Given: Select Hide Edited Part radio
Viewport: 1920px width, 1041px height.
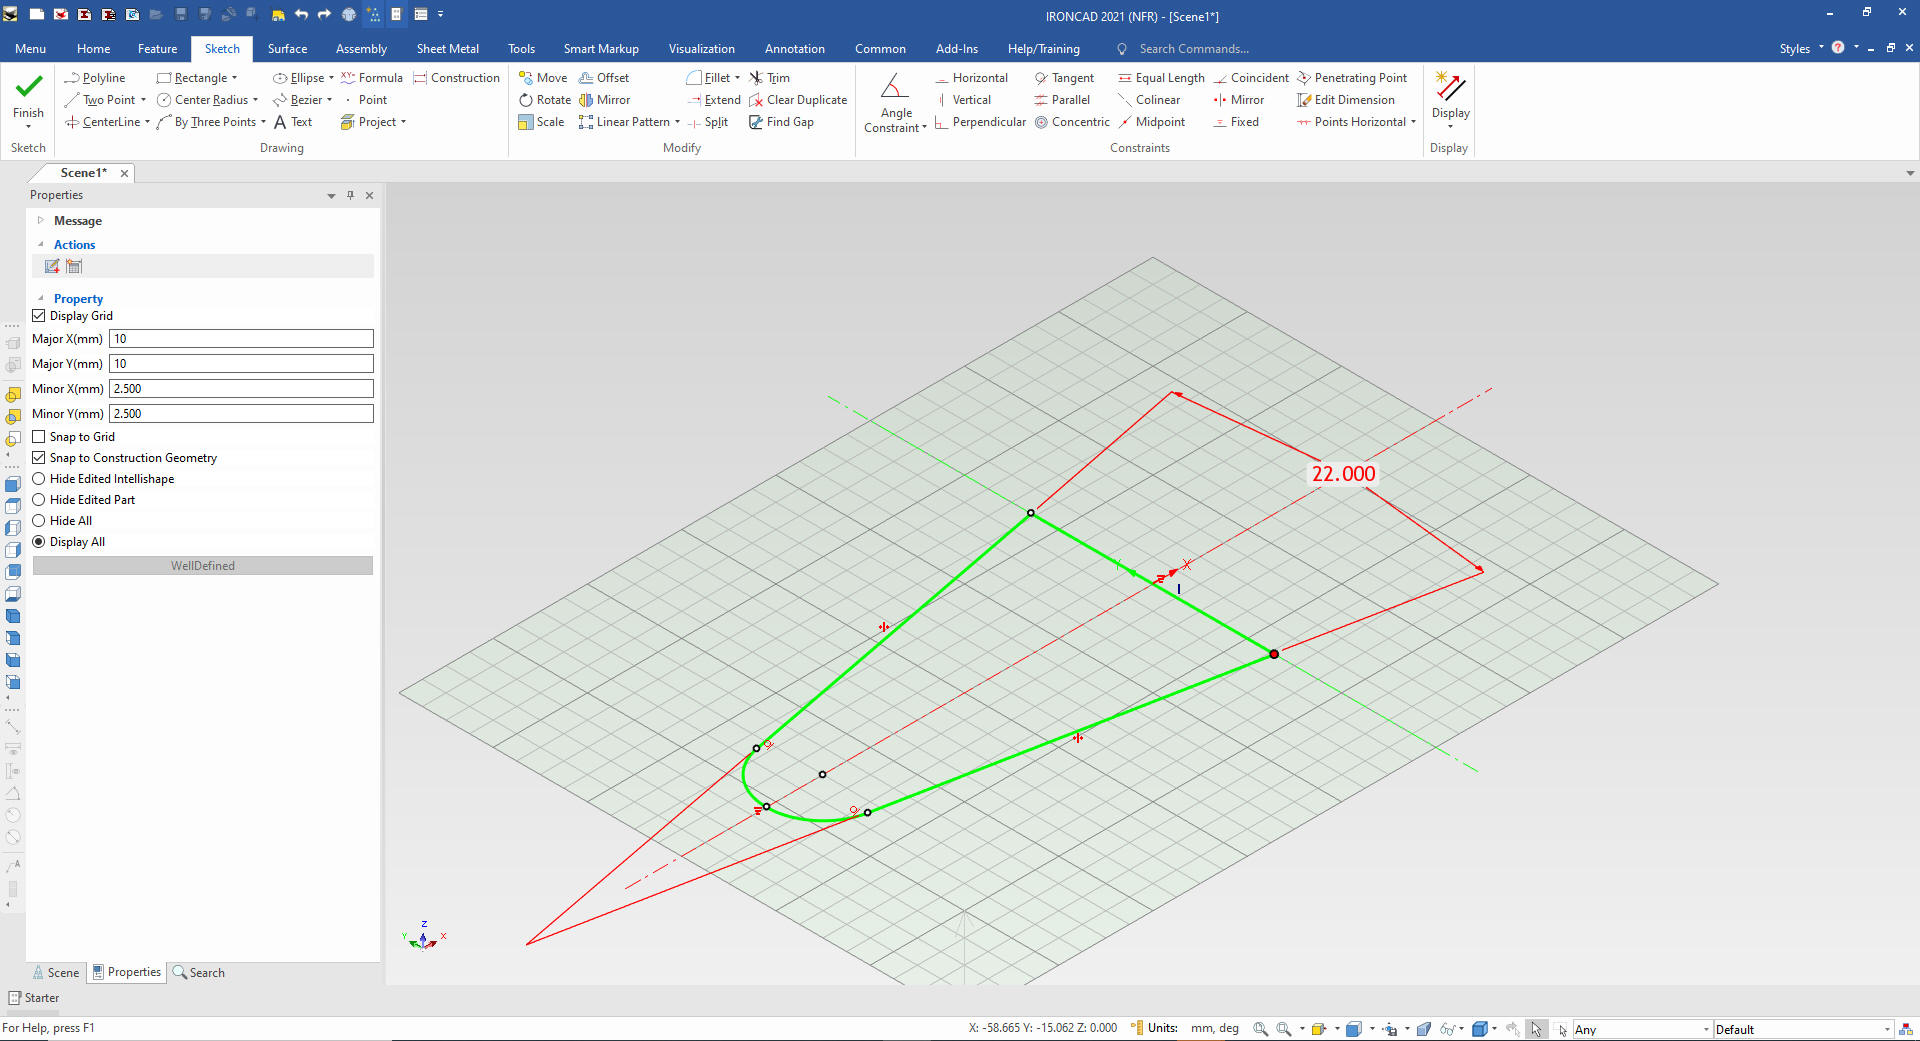Looking at the screenshot, I should 39,500.
